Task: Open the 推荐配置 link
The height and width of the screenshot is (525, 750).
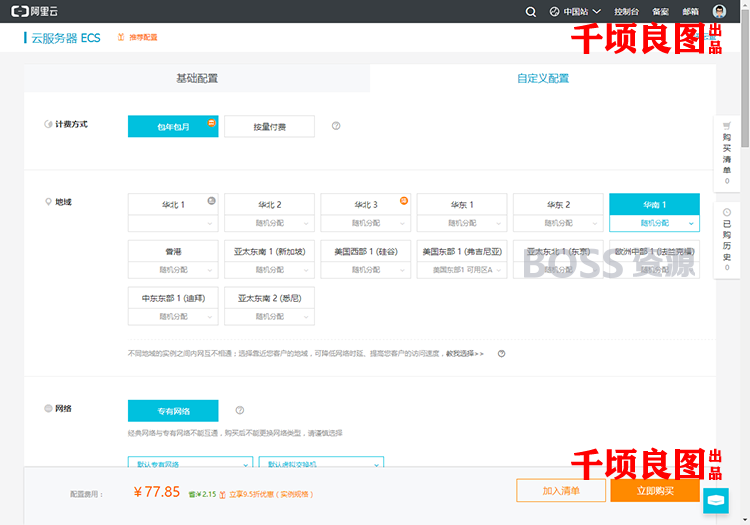Action: [143, 37]
